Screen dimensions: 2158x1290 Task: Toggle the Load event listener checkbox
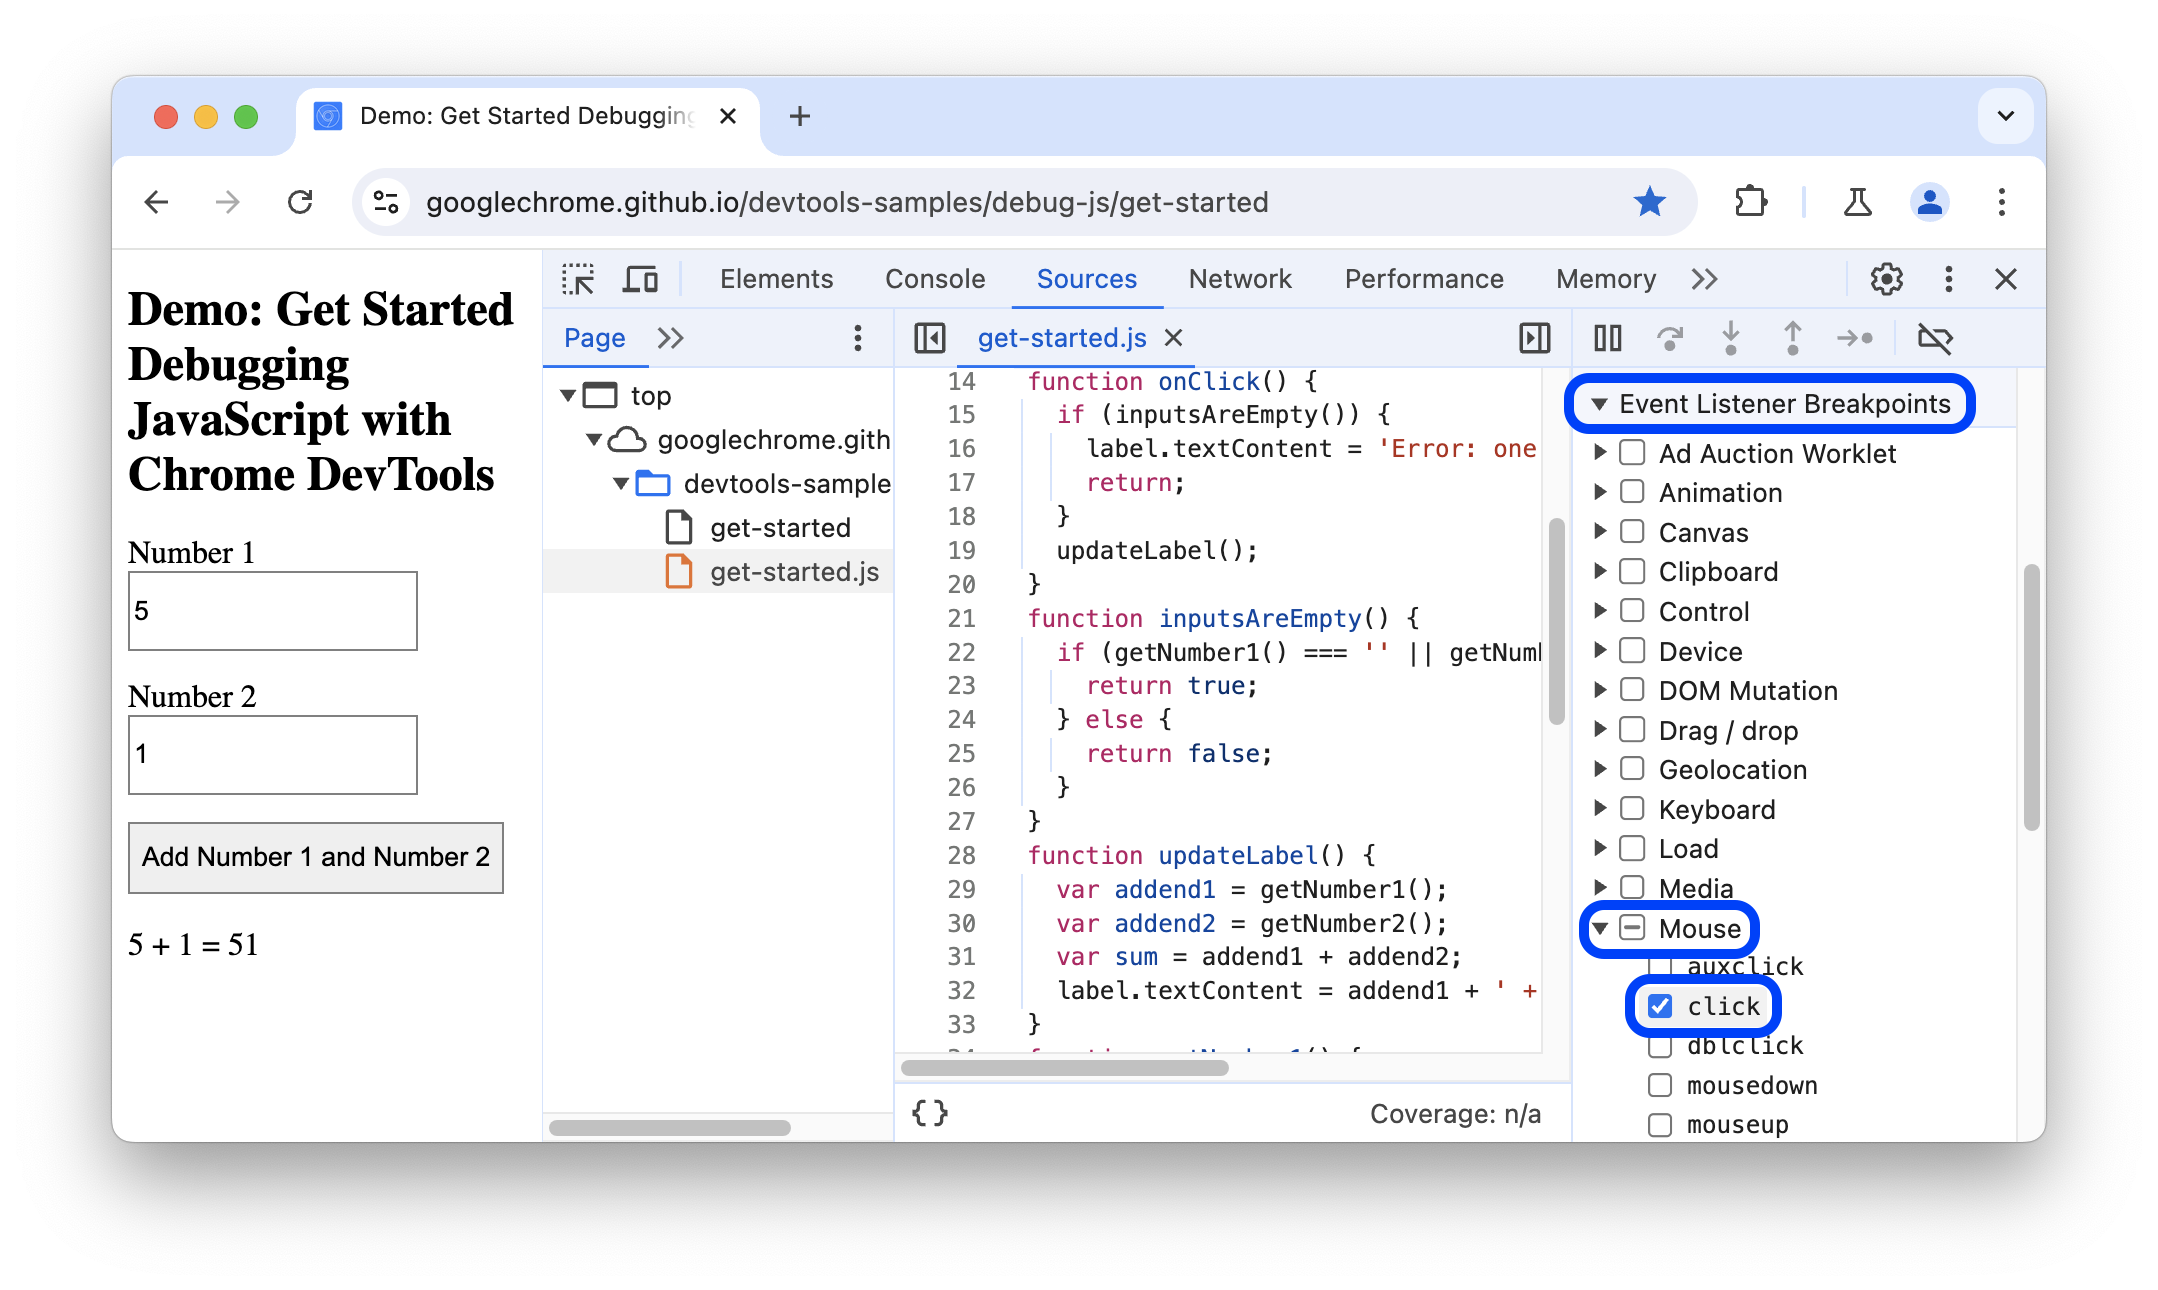1632,849
